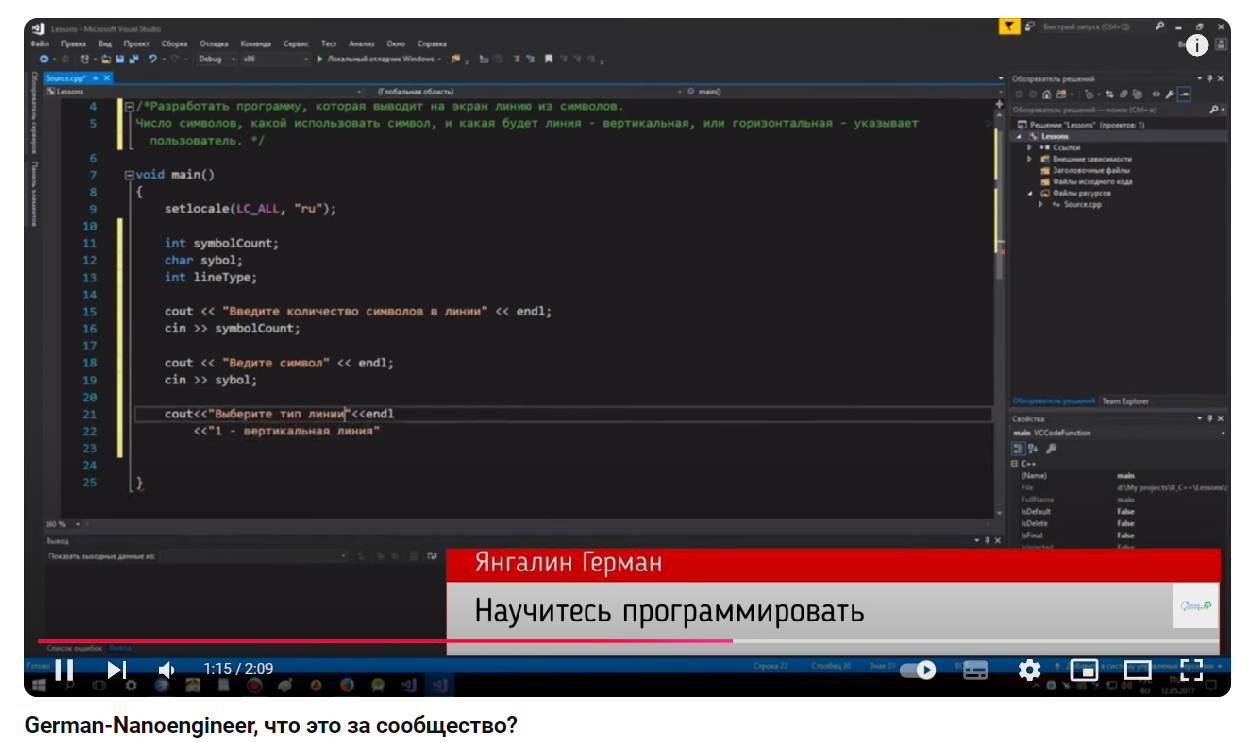
Task: Click the notifications flag icon
Action: [1010, 26]
